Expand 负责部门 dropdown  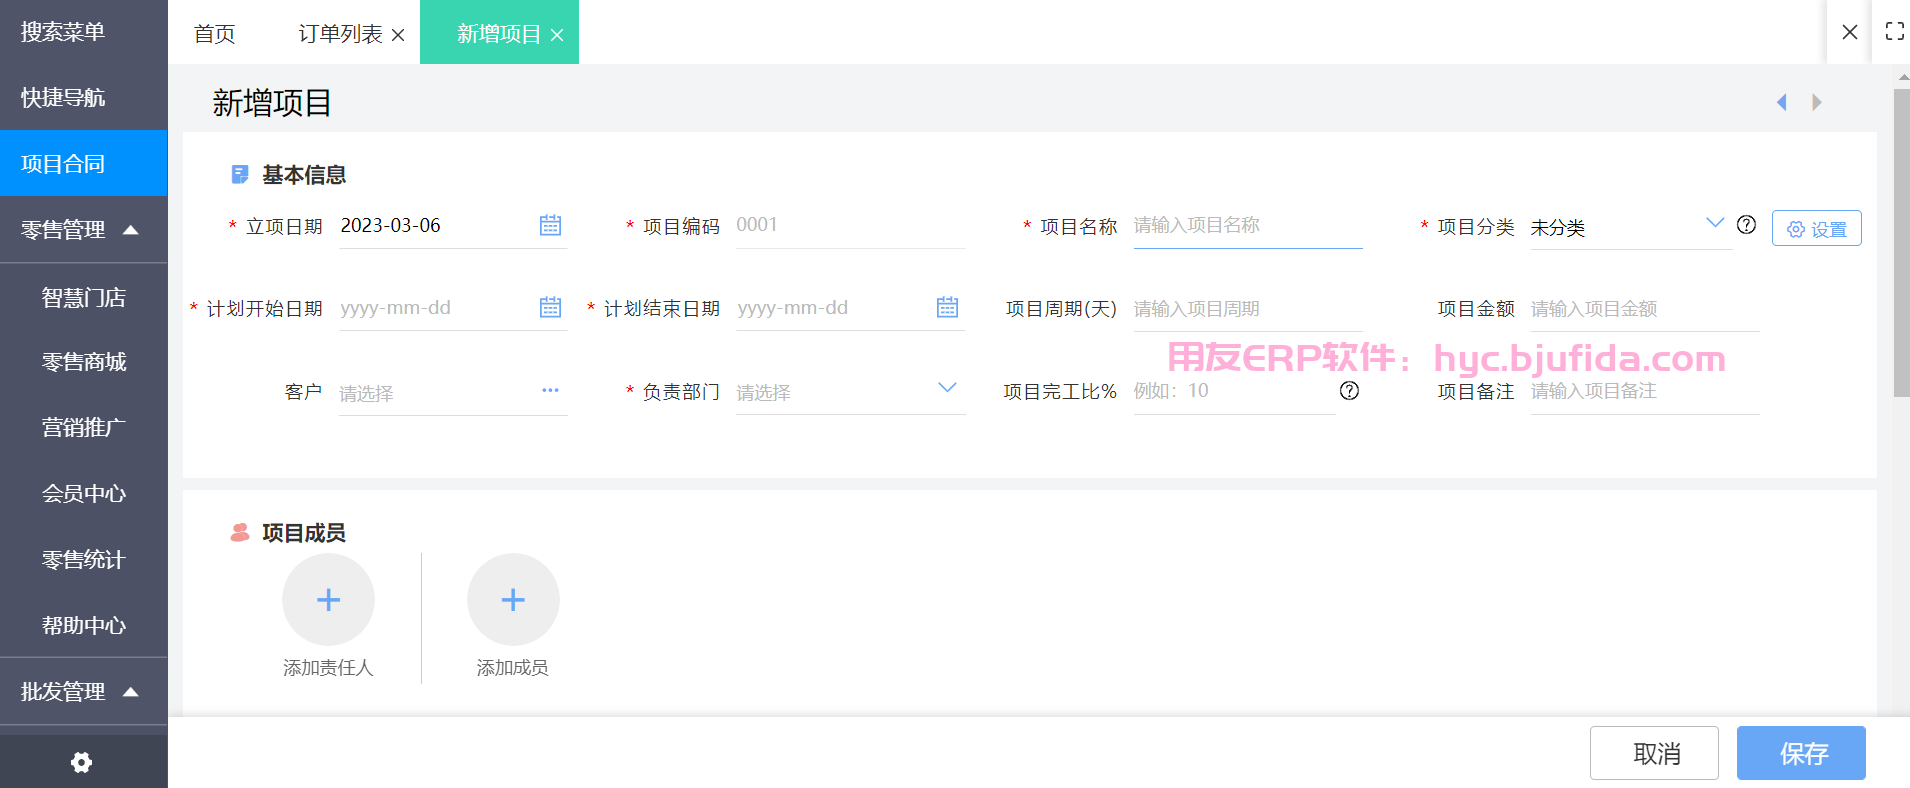[947, 387]
